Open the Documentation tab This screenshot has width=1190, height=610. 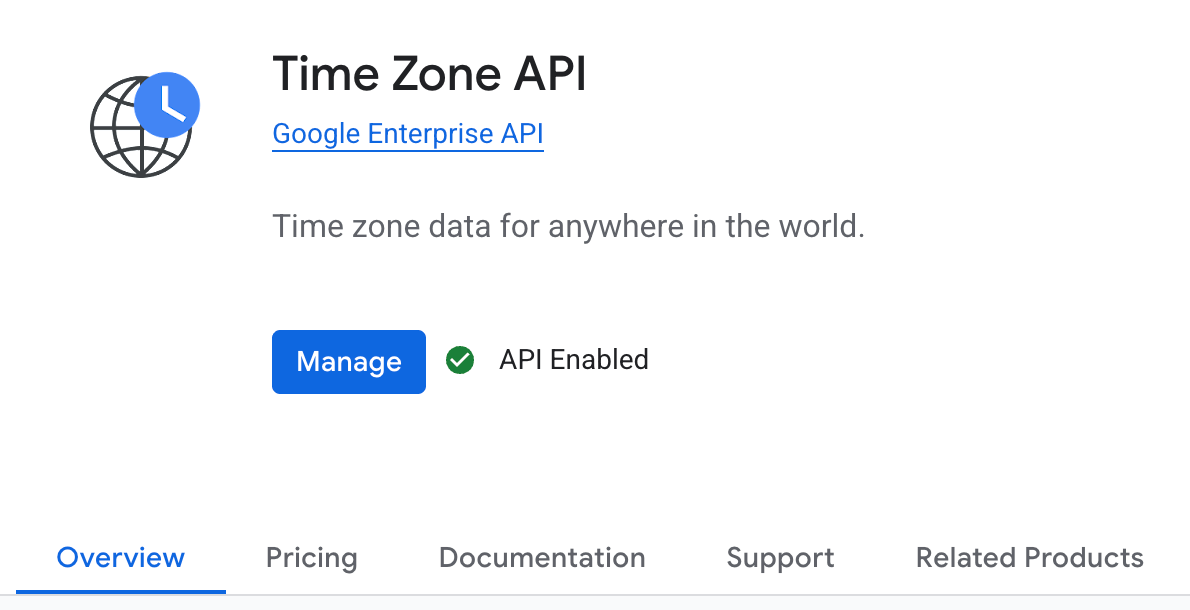(x=541, y=558)
